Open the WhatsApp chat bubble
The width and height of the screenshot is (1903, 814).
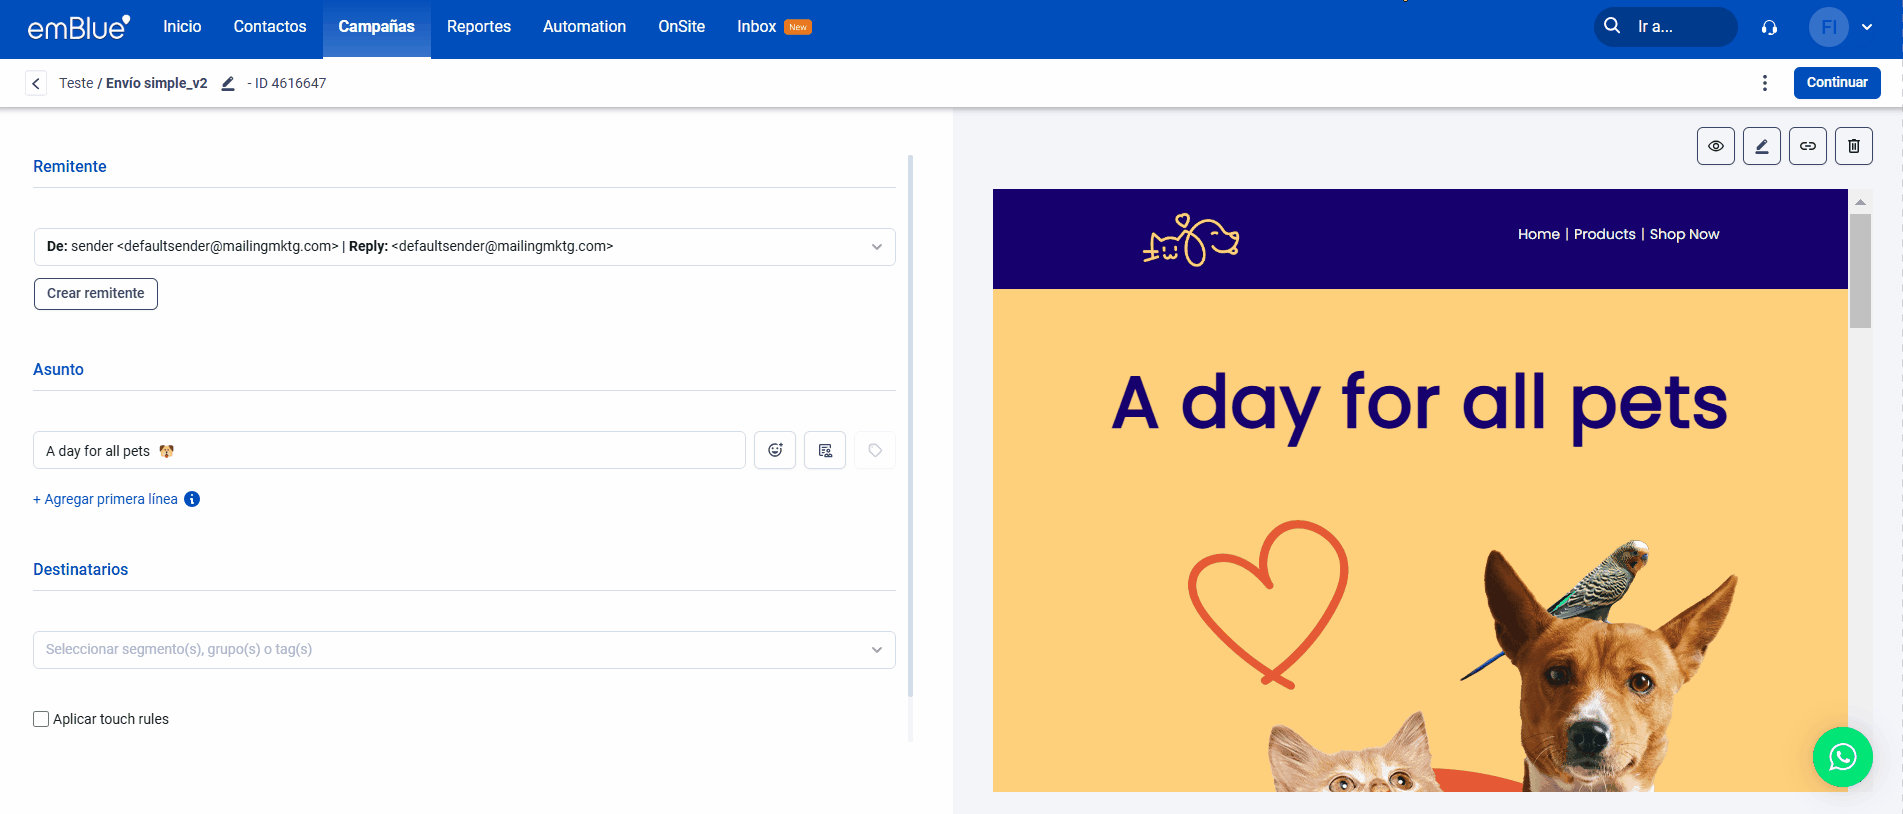pyautogui.click(x=1843, y=757)
